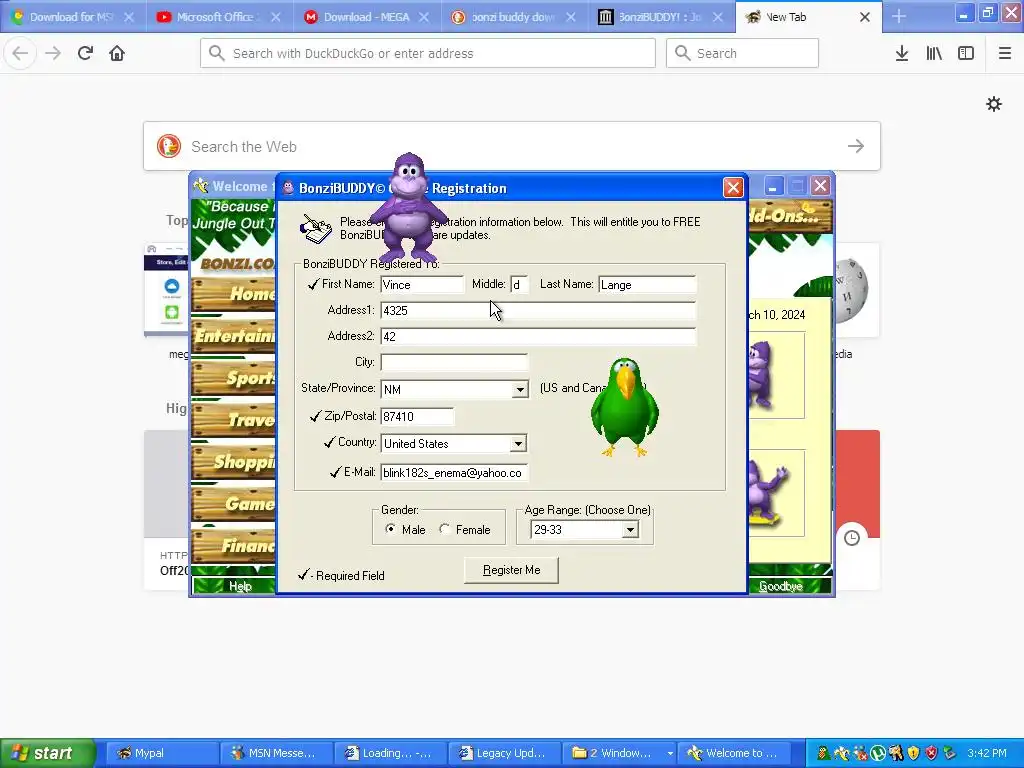The width and height of the screenshot is (1024, 768).
Task: Switch to BonziBUDDY archive tab
Action: (x=660, y=17)
